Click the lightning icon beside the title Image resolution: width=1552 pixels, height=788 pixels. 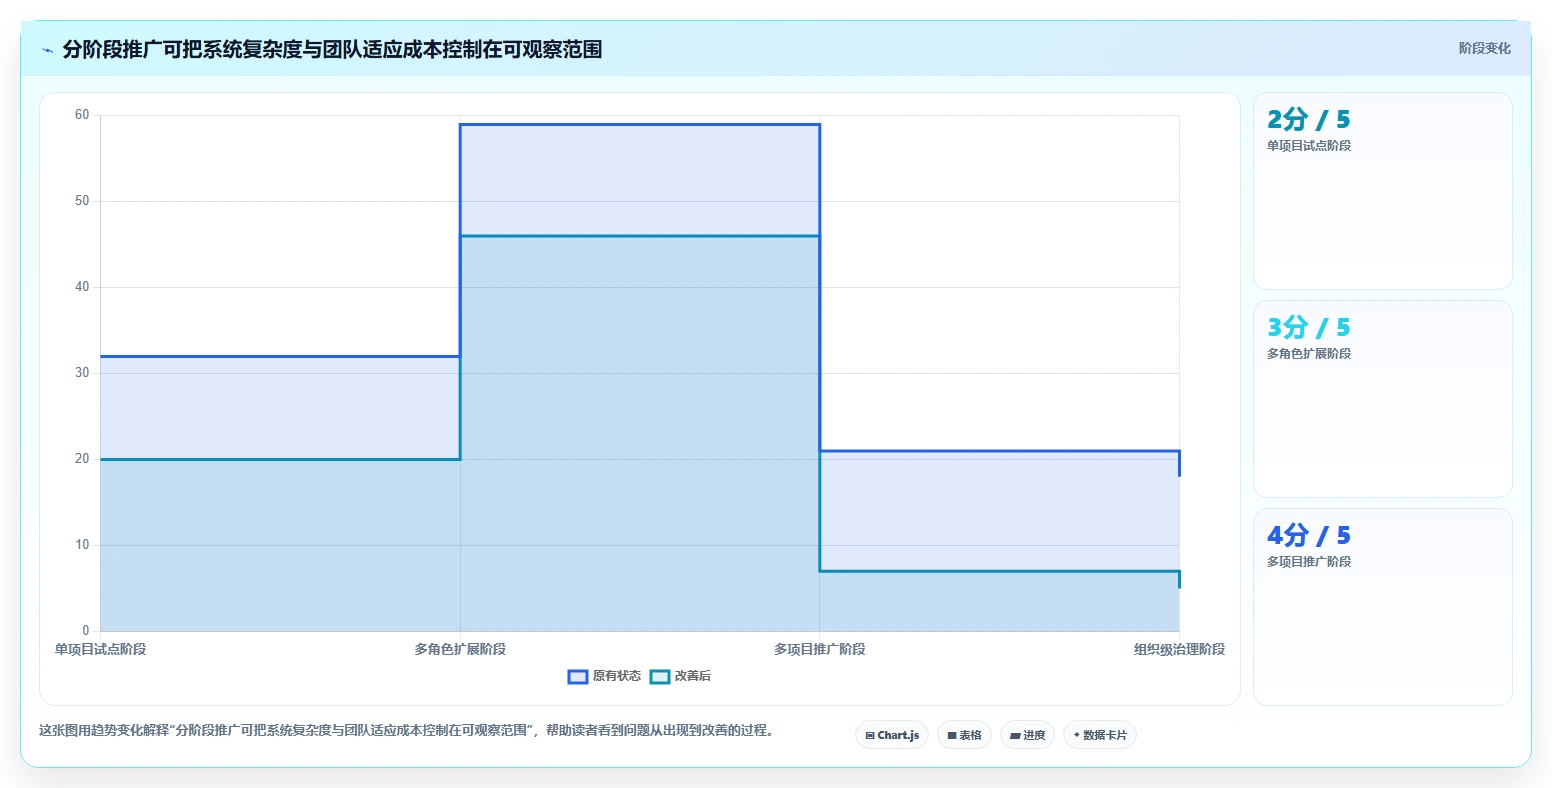point(47,49)
